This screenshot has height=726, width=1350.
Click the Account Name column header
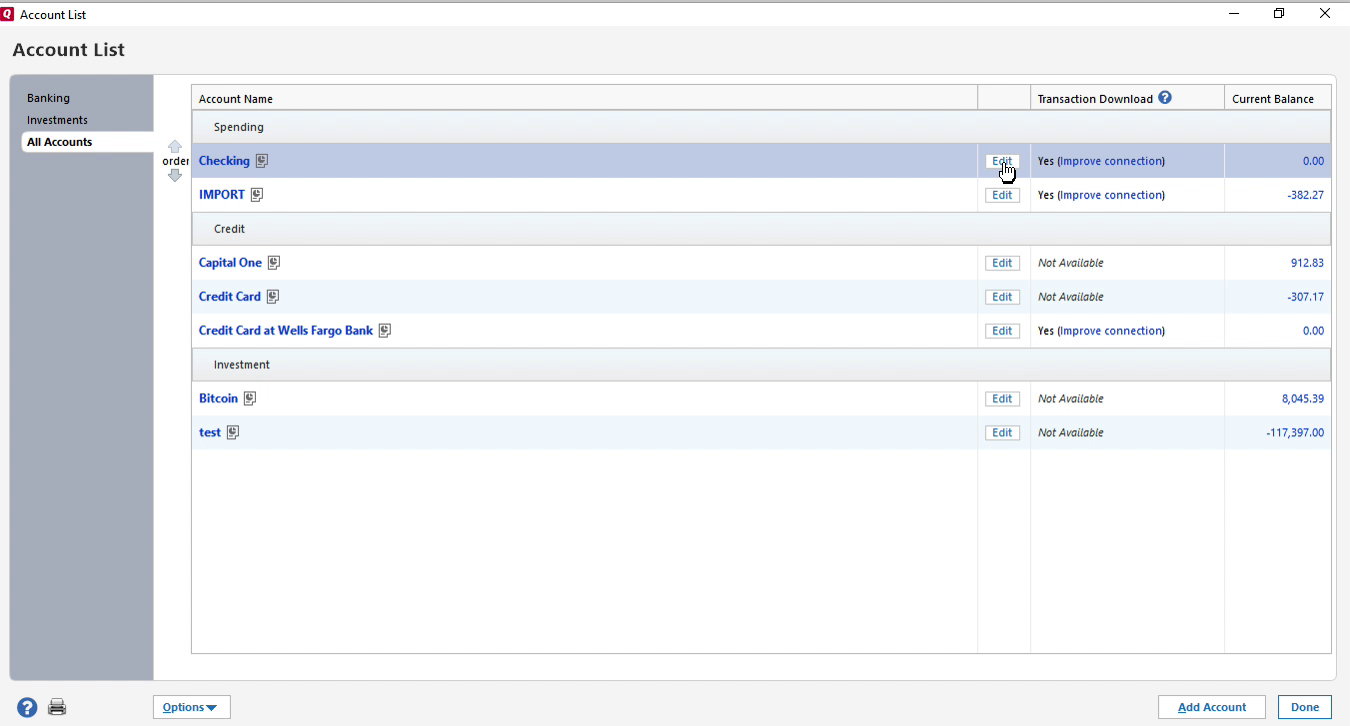pyautogui.click(x=584, y=98)
